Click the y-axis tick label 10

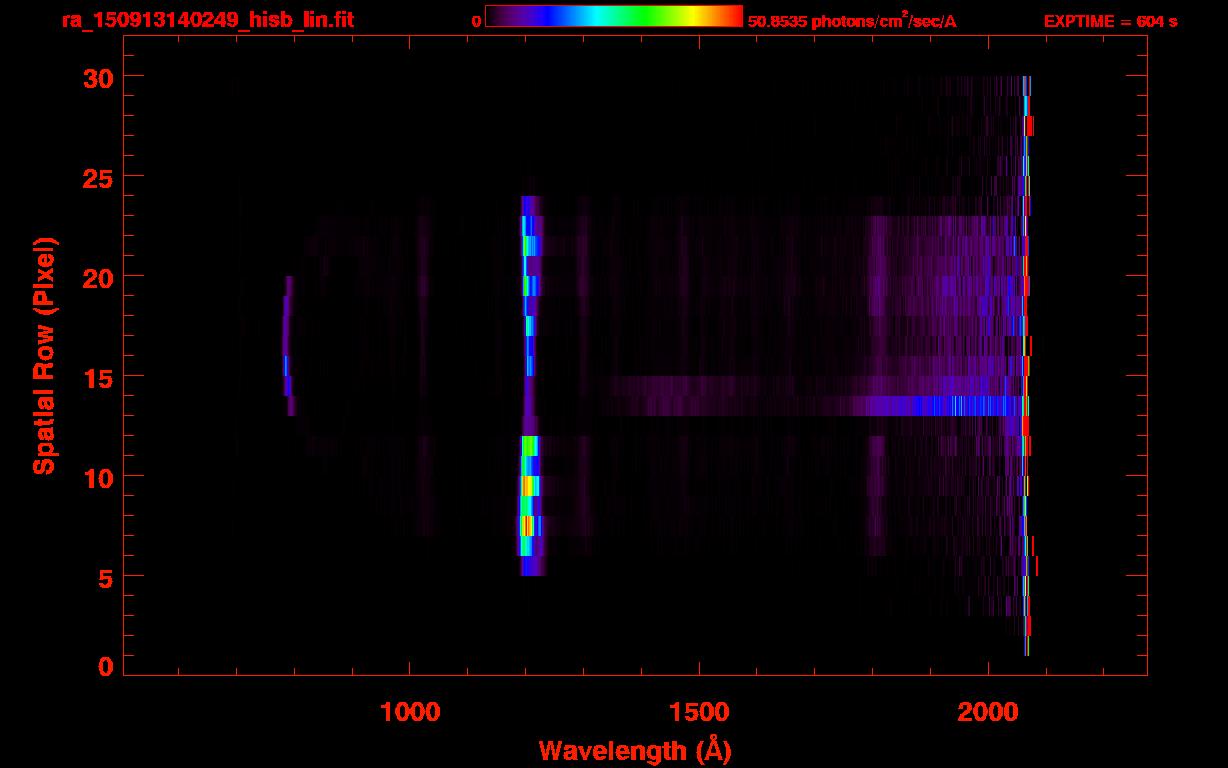click(97, 477)
